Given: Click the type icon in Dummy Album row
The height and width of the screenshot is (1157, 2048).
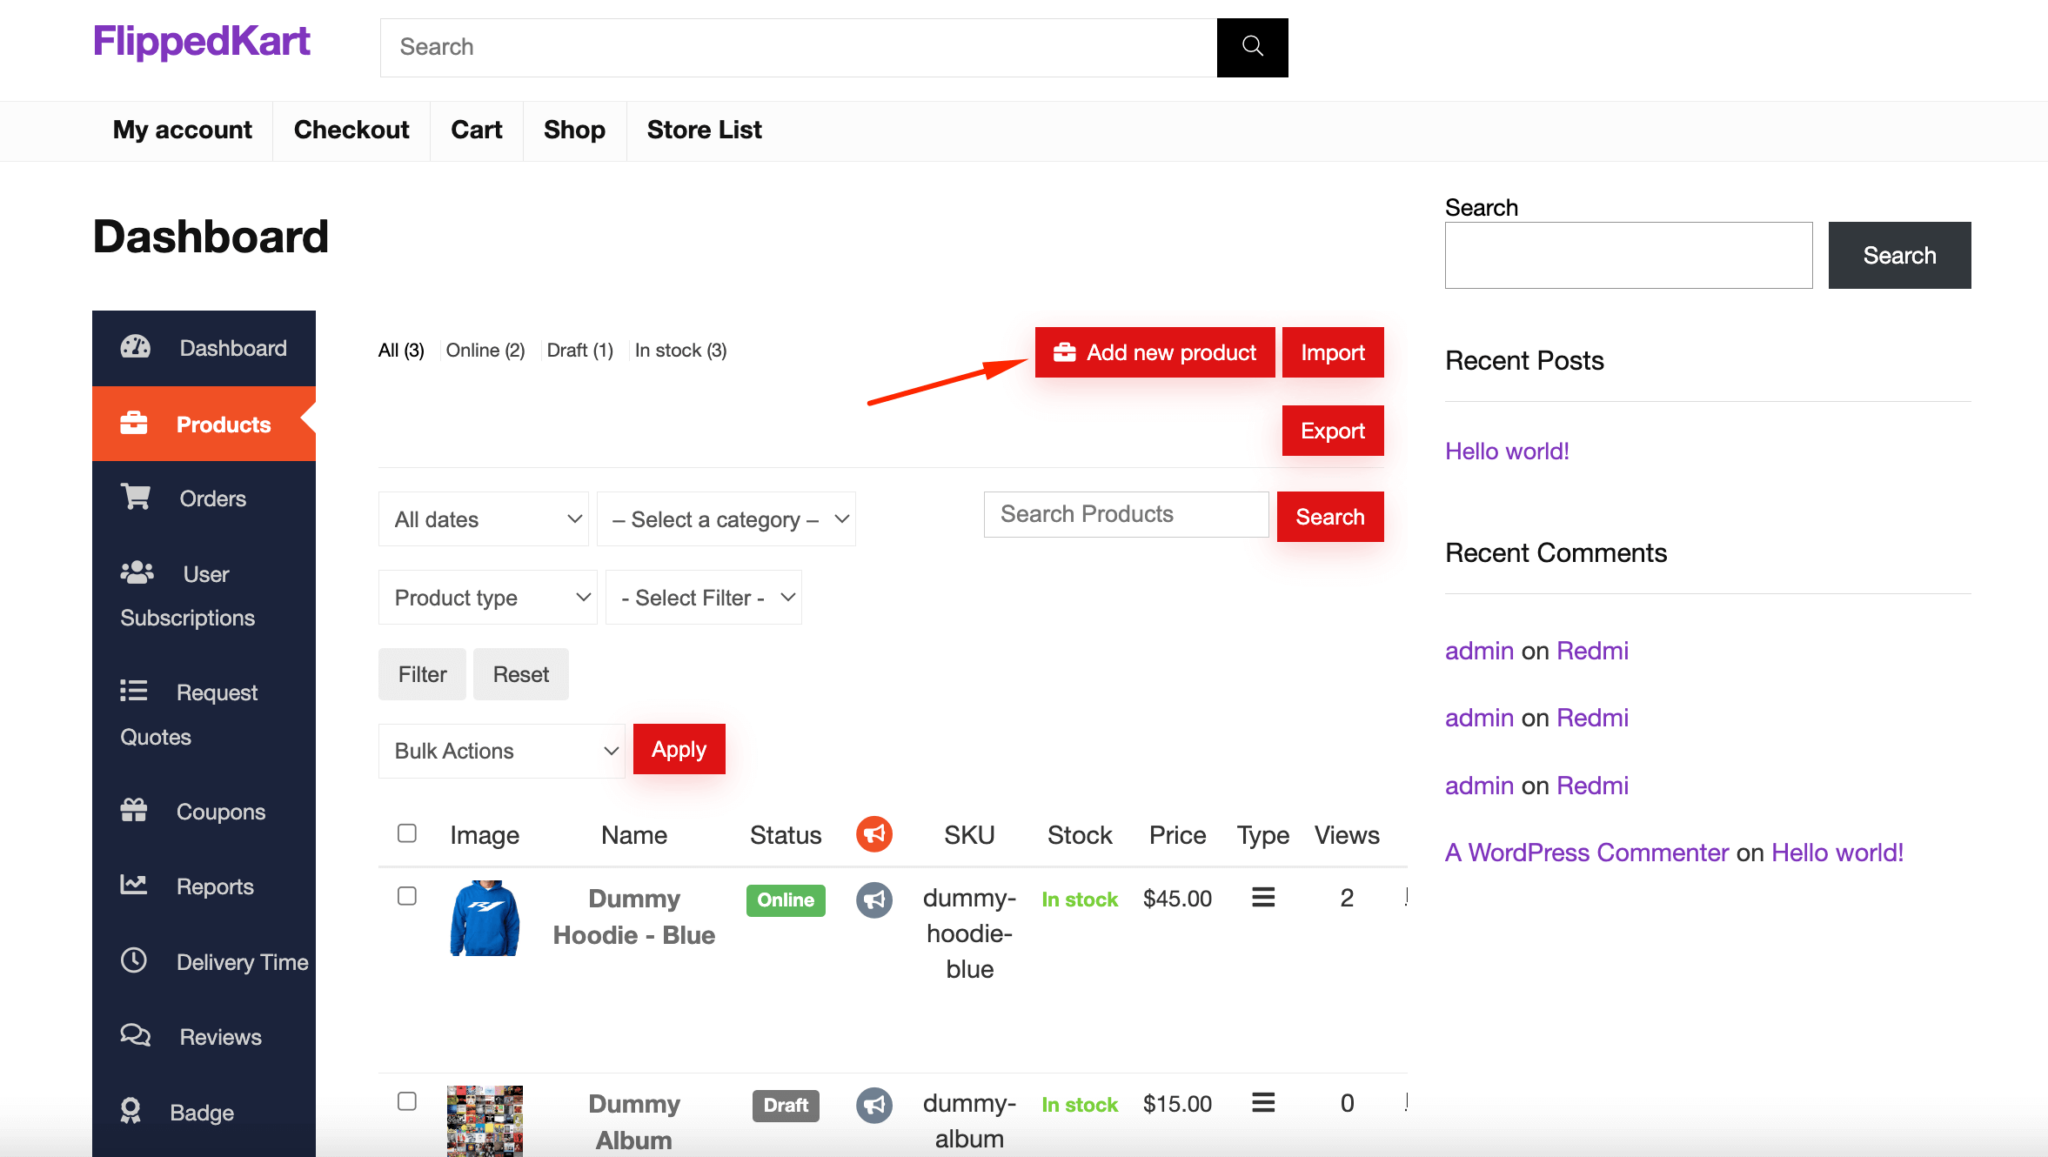Looking at the screenshot, I should 1263,1102.
